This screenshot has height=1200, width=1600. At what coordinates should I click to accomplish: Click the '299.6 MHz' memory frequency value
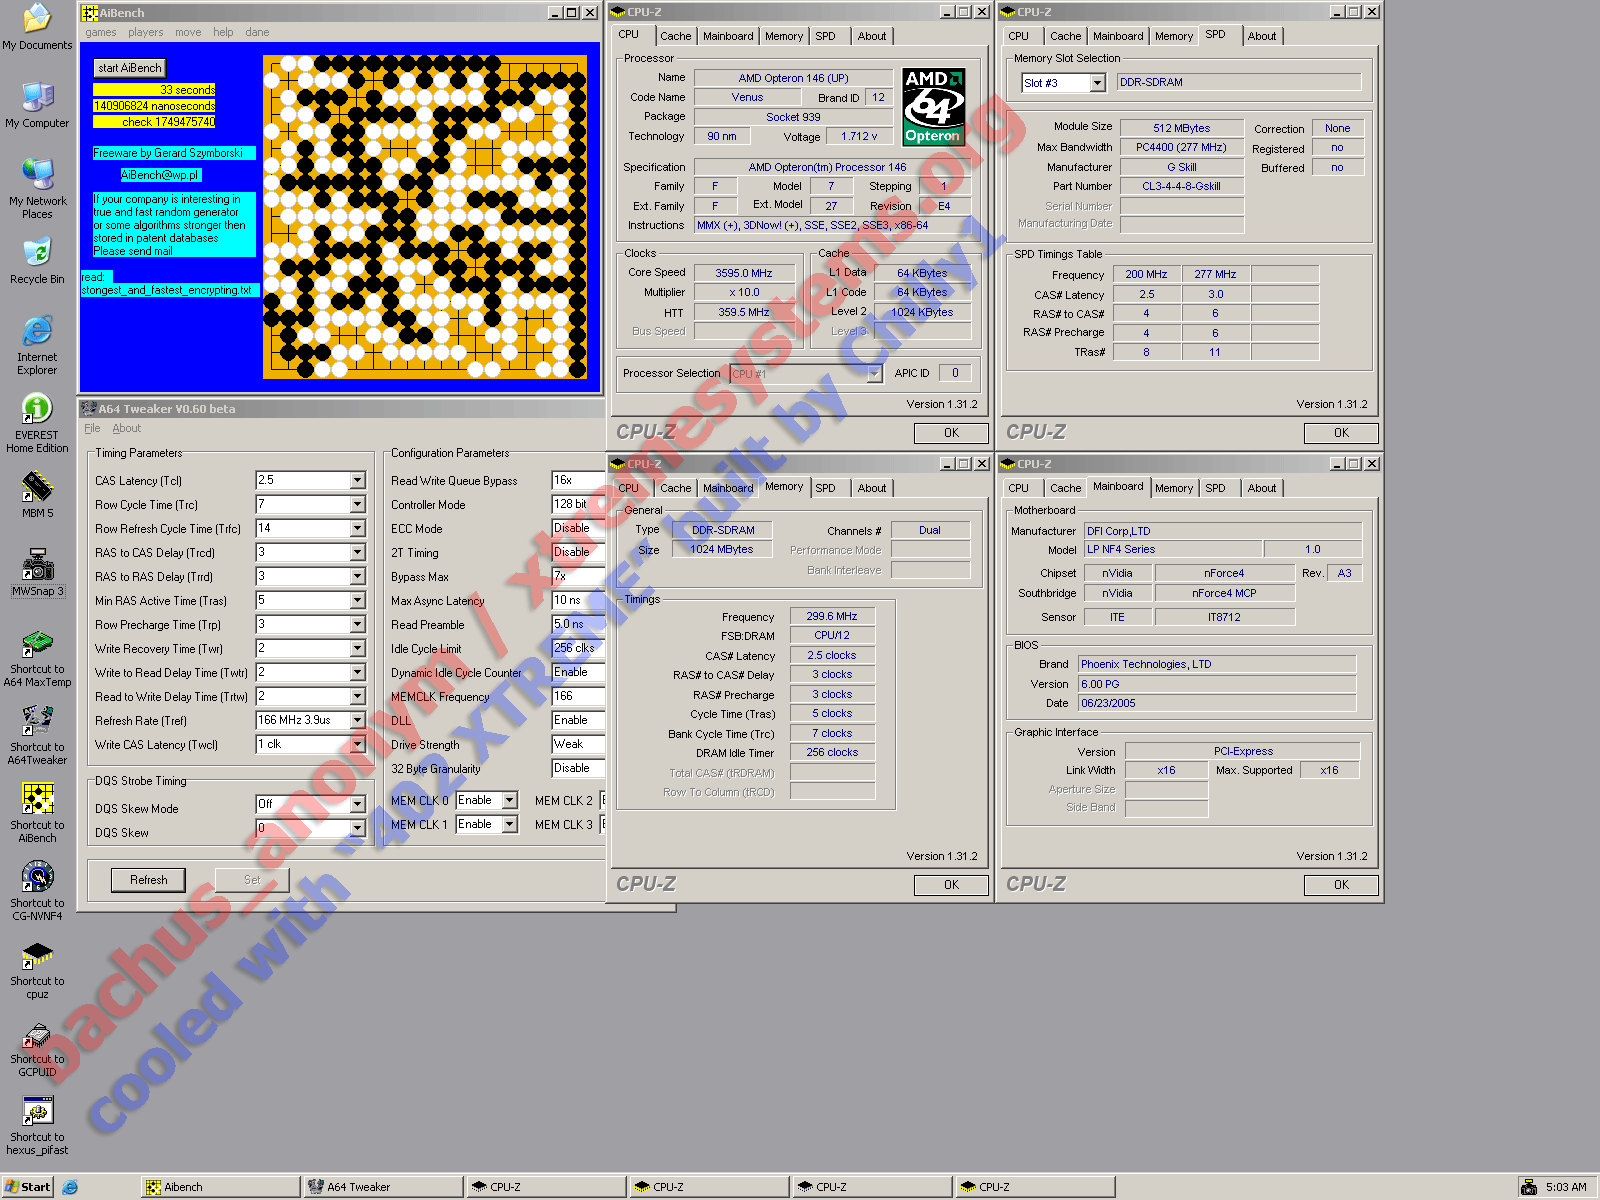(x=832, y=617)
